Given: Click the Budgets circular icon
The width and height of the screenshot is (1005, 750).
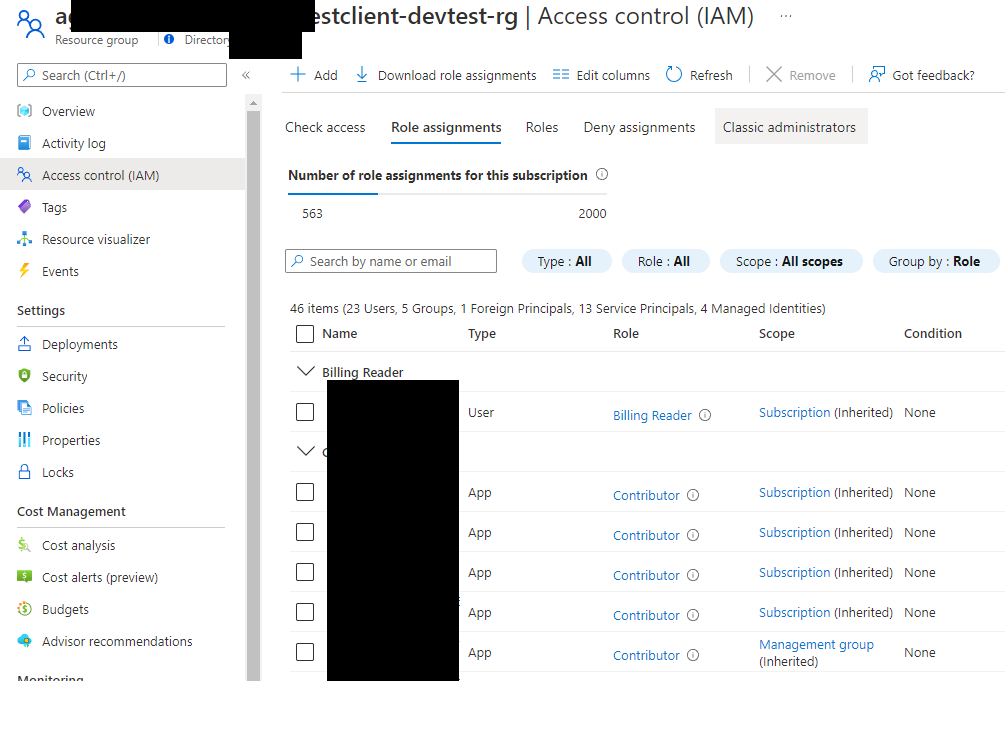Looking at the screenshot, I should click(24, 608).
